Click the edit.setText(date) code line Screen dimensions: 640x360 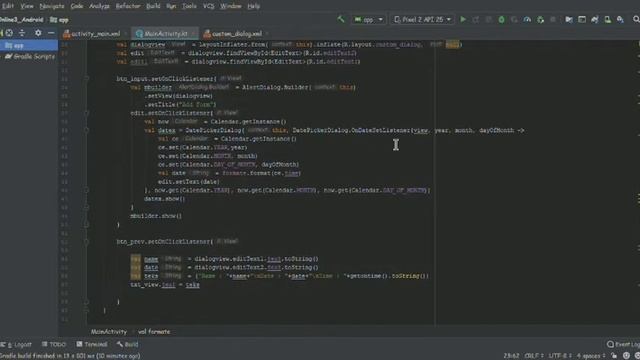point(189,182)
